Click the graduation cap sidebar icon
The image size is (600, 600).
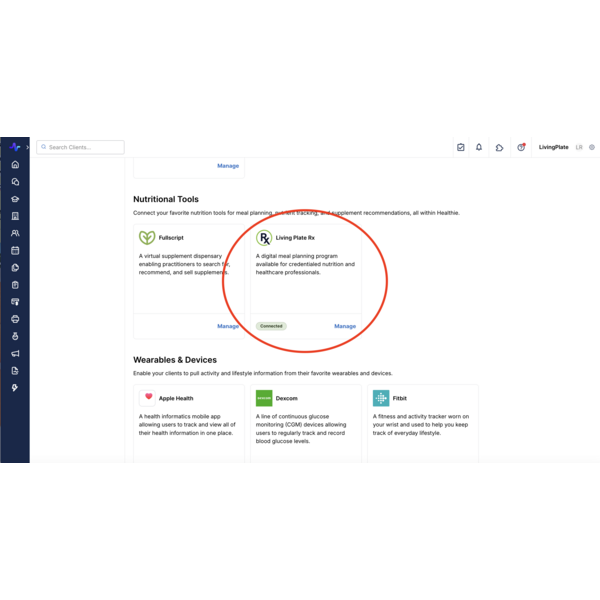pos(15,199)
